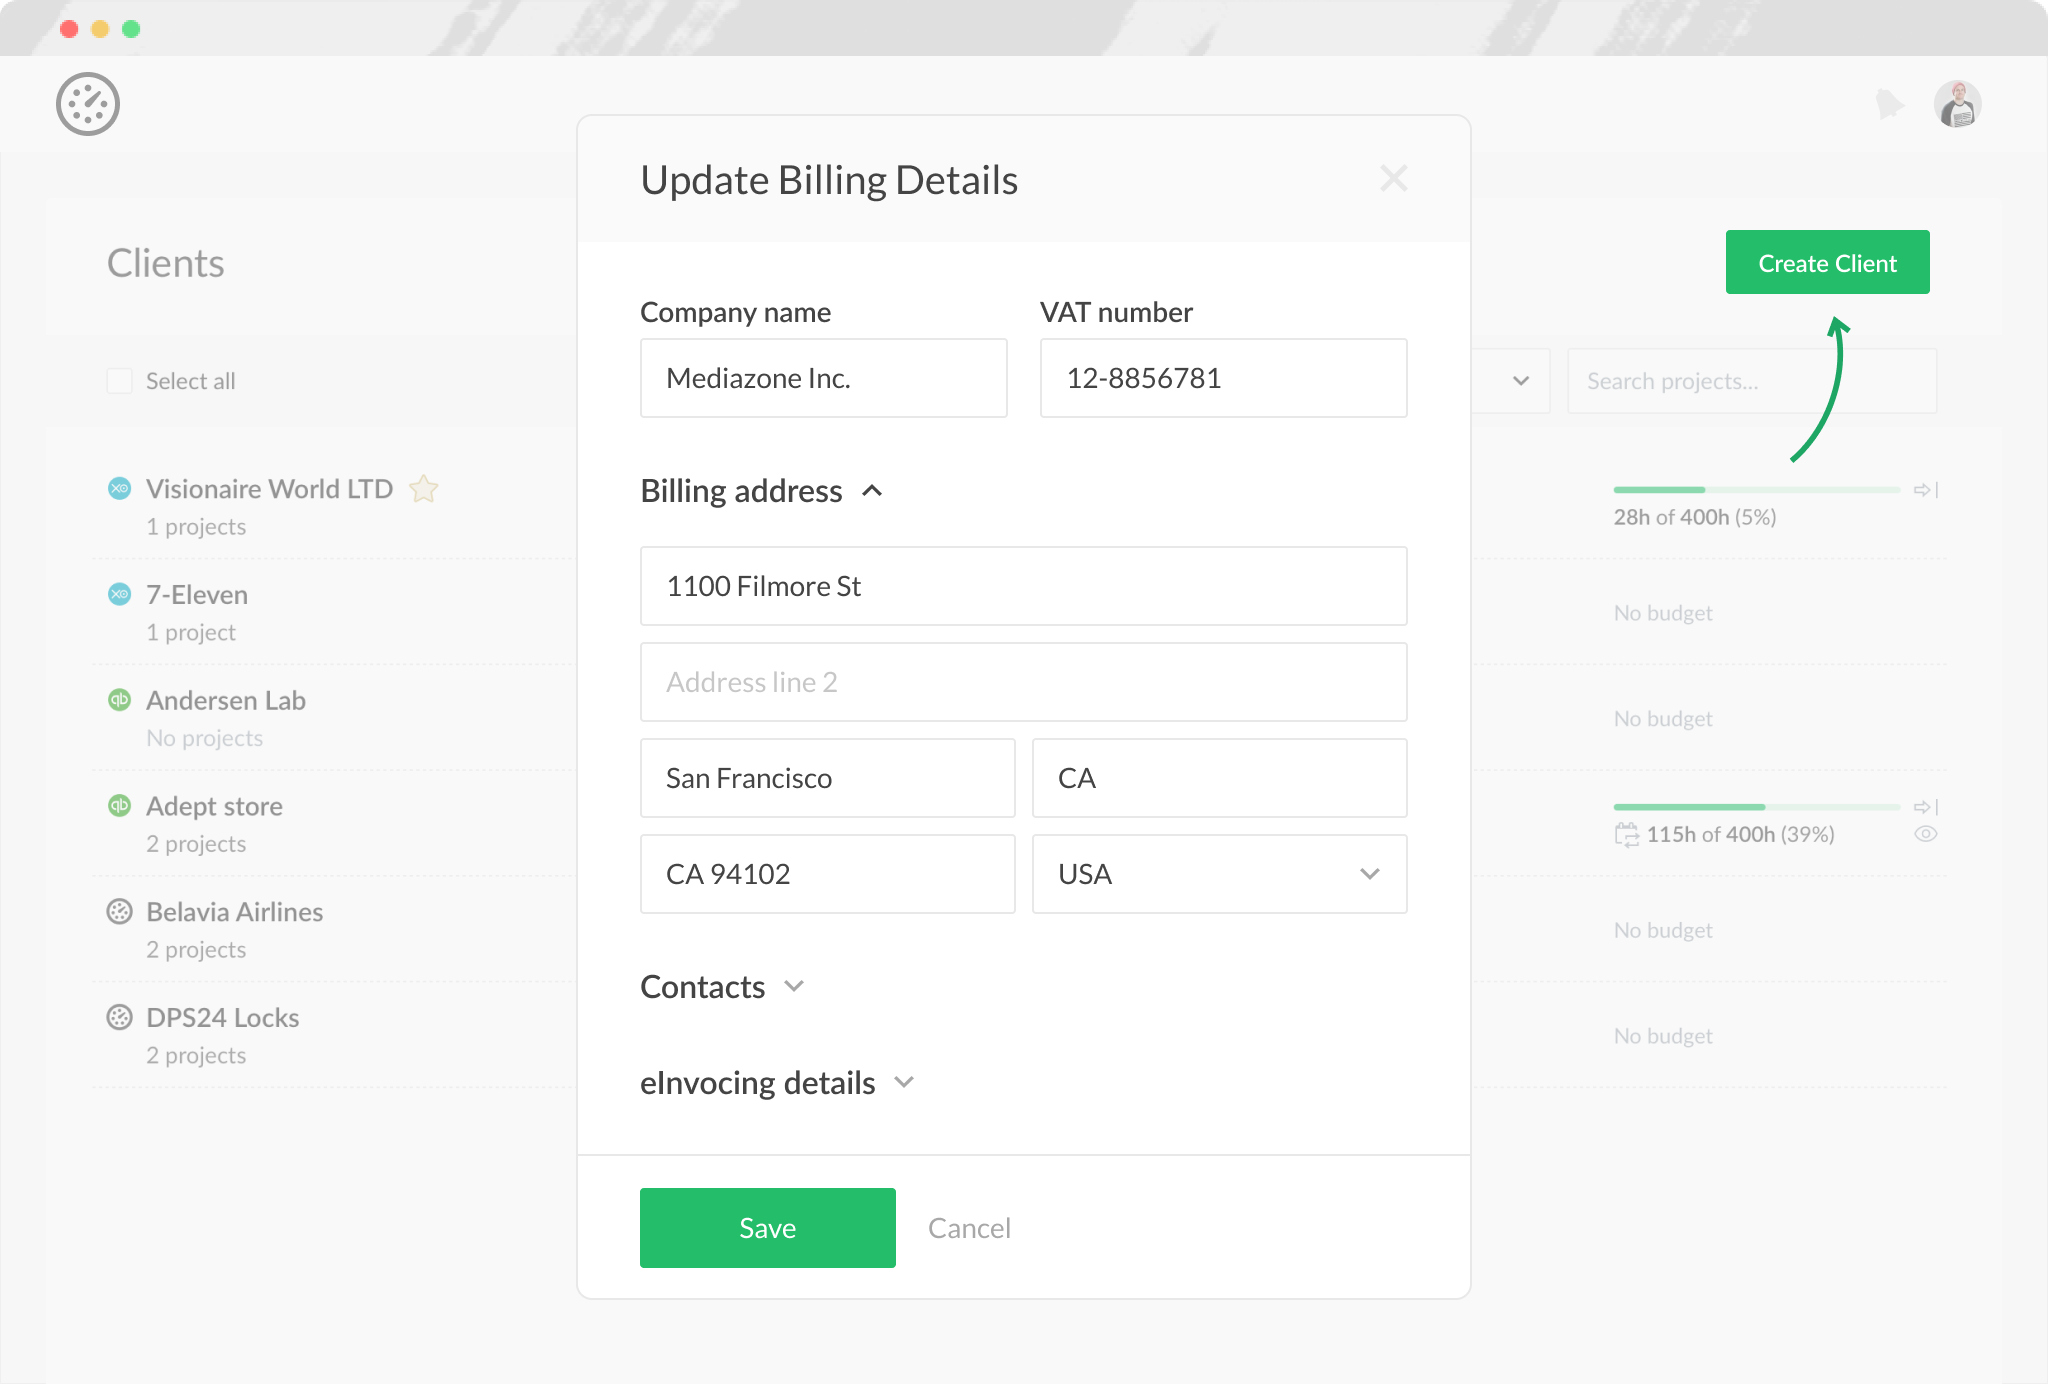
Task: Click recurring budget icon beside 115h of 400h
Action: [1626, 834]
